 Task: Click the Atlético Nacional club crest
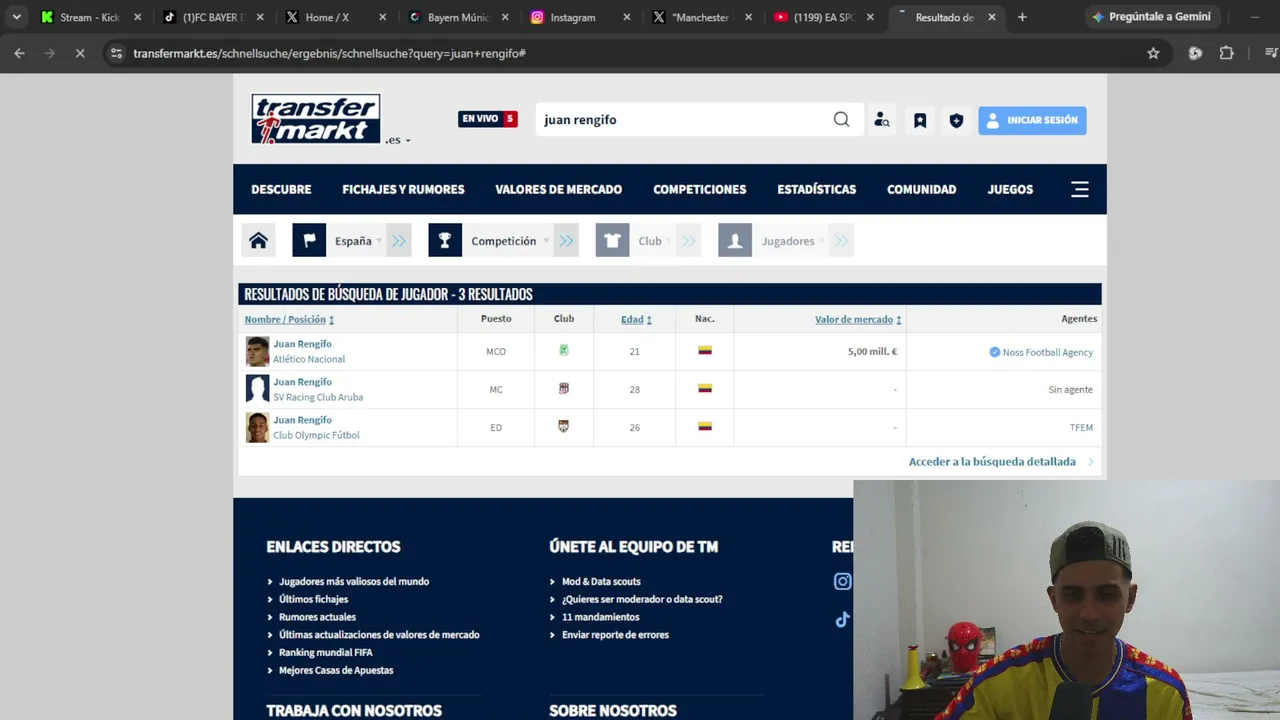(564, 351)
